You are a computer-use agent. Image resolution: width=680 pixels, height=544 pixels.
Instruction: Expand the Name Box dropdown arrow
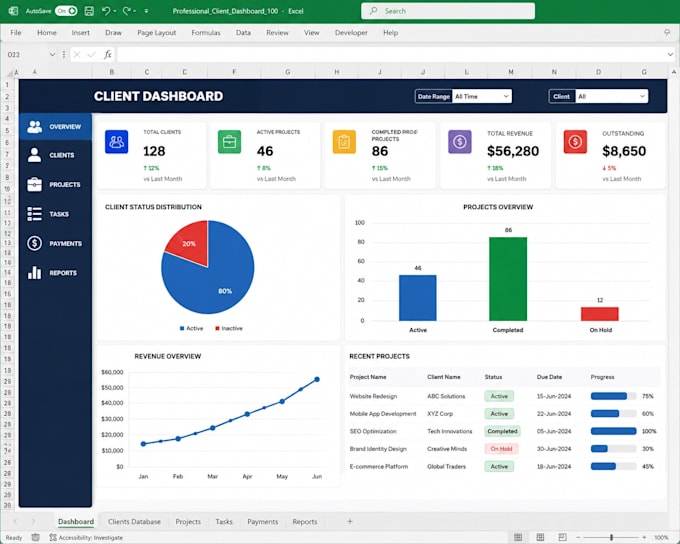(x=52, y=55)
